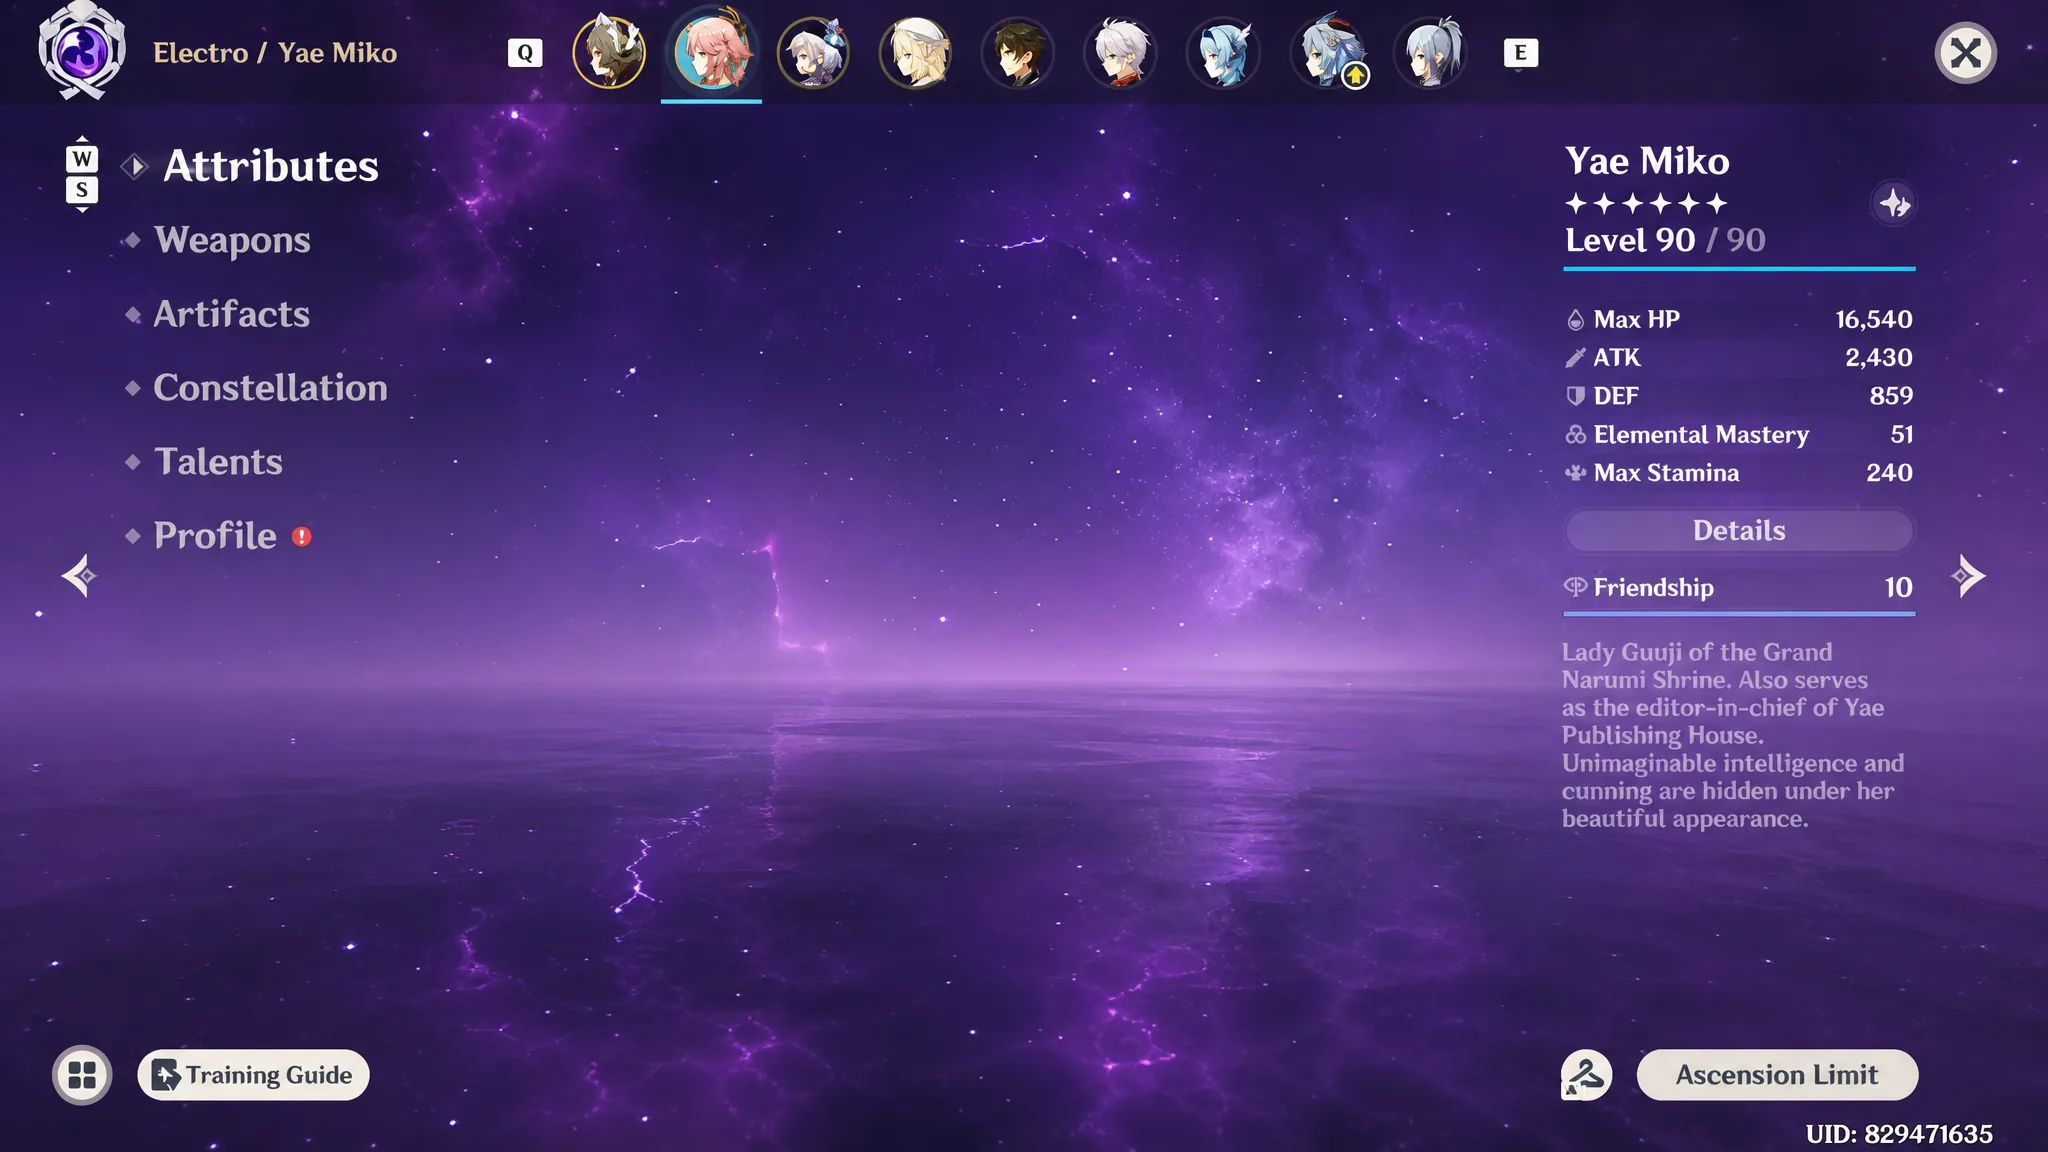Click the sparkle icon beside star rating
Viewport: 2048px width, 1152px height.
coord(1893,204)
